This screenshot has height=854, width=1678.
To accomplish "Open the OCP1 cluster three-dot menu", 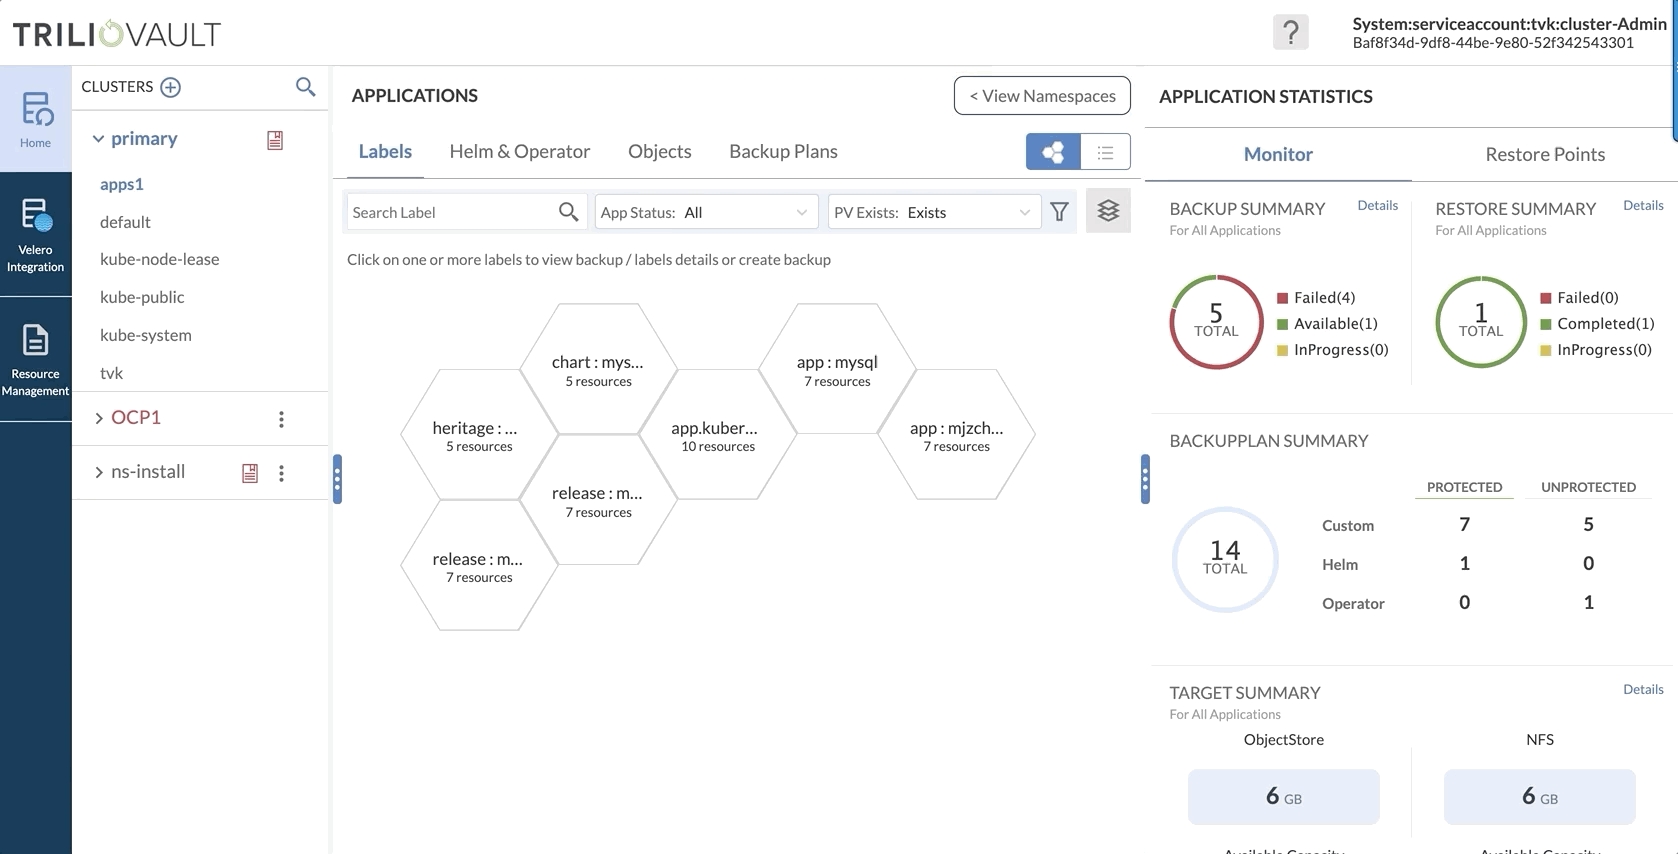I will point(281,419).
